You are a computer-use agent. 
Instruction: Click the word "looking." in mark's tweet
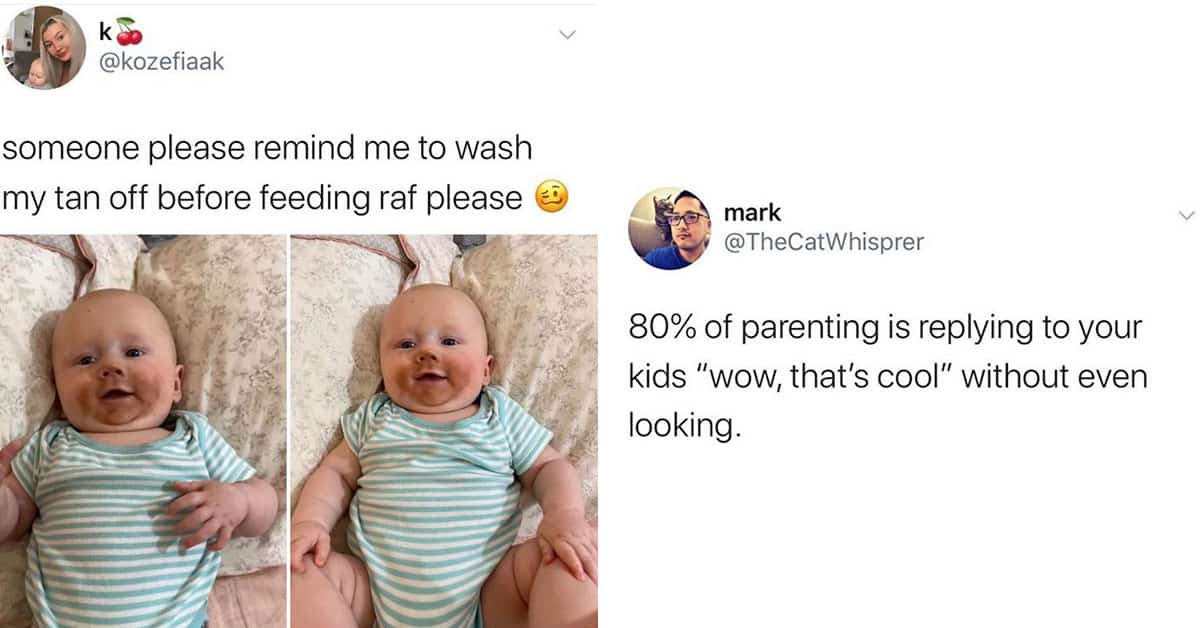[685, 426]
